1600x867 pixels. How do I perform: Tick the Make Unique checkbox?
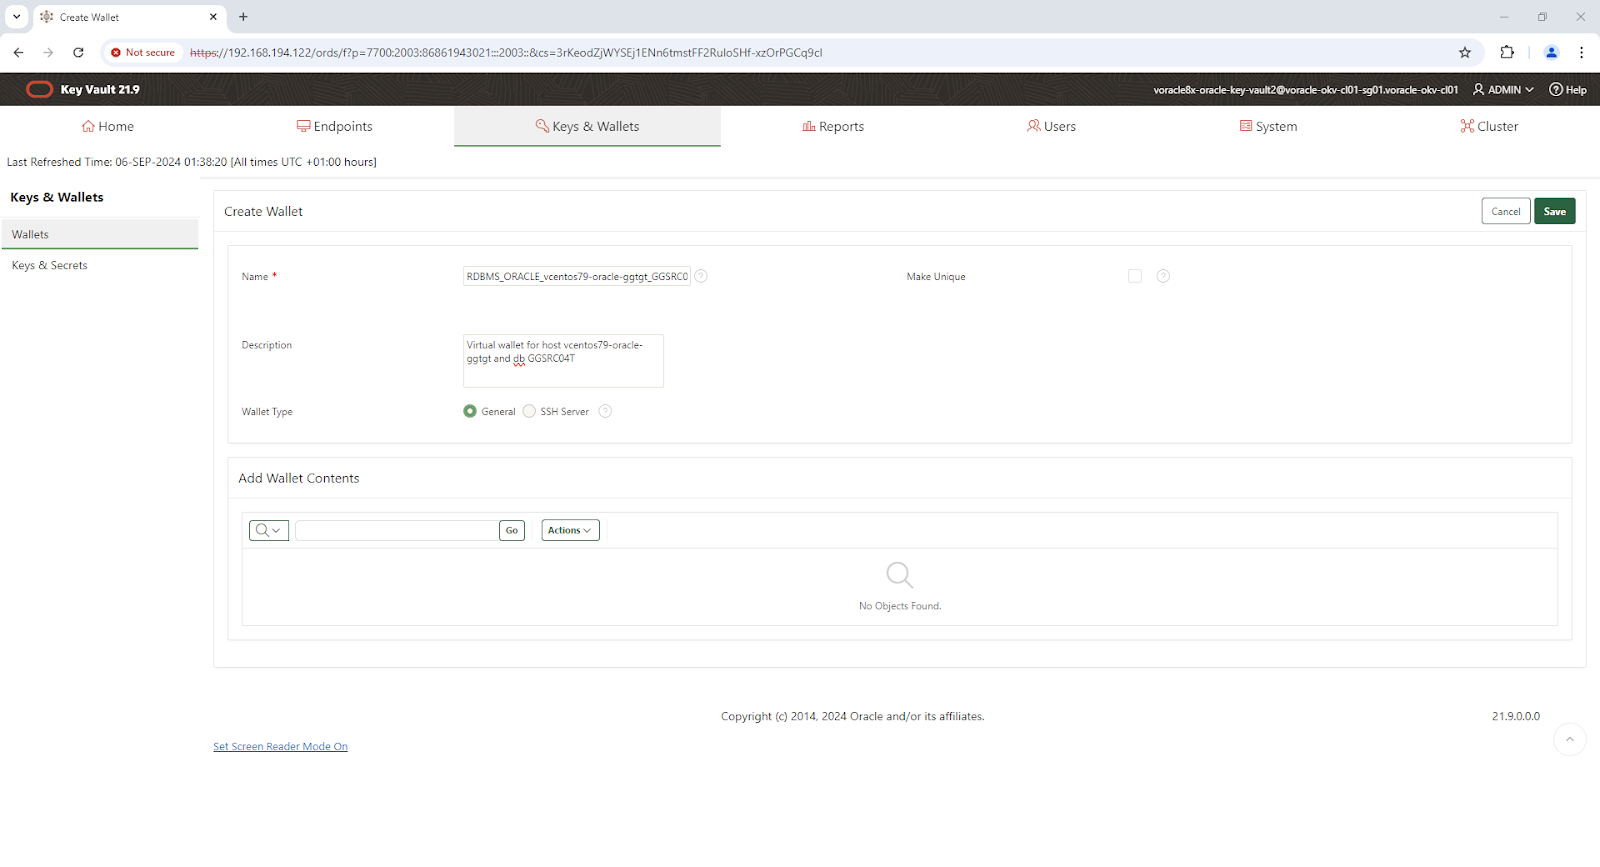pyautogui.click(x=1134, y=276)
